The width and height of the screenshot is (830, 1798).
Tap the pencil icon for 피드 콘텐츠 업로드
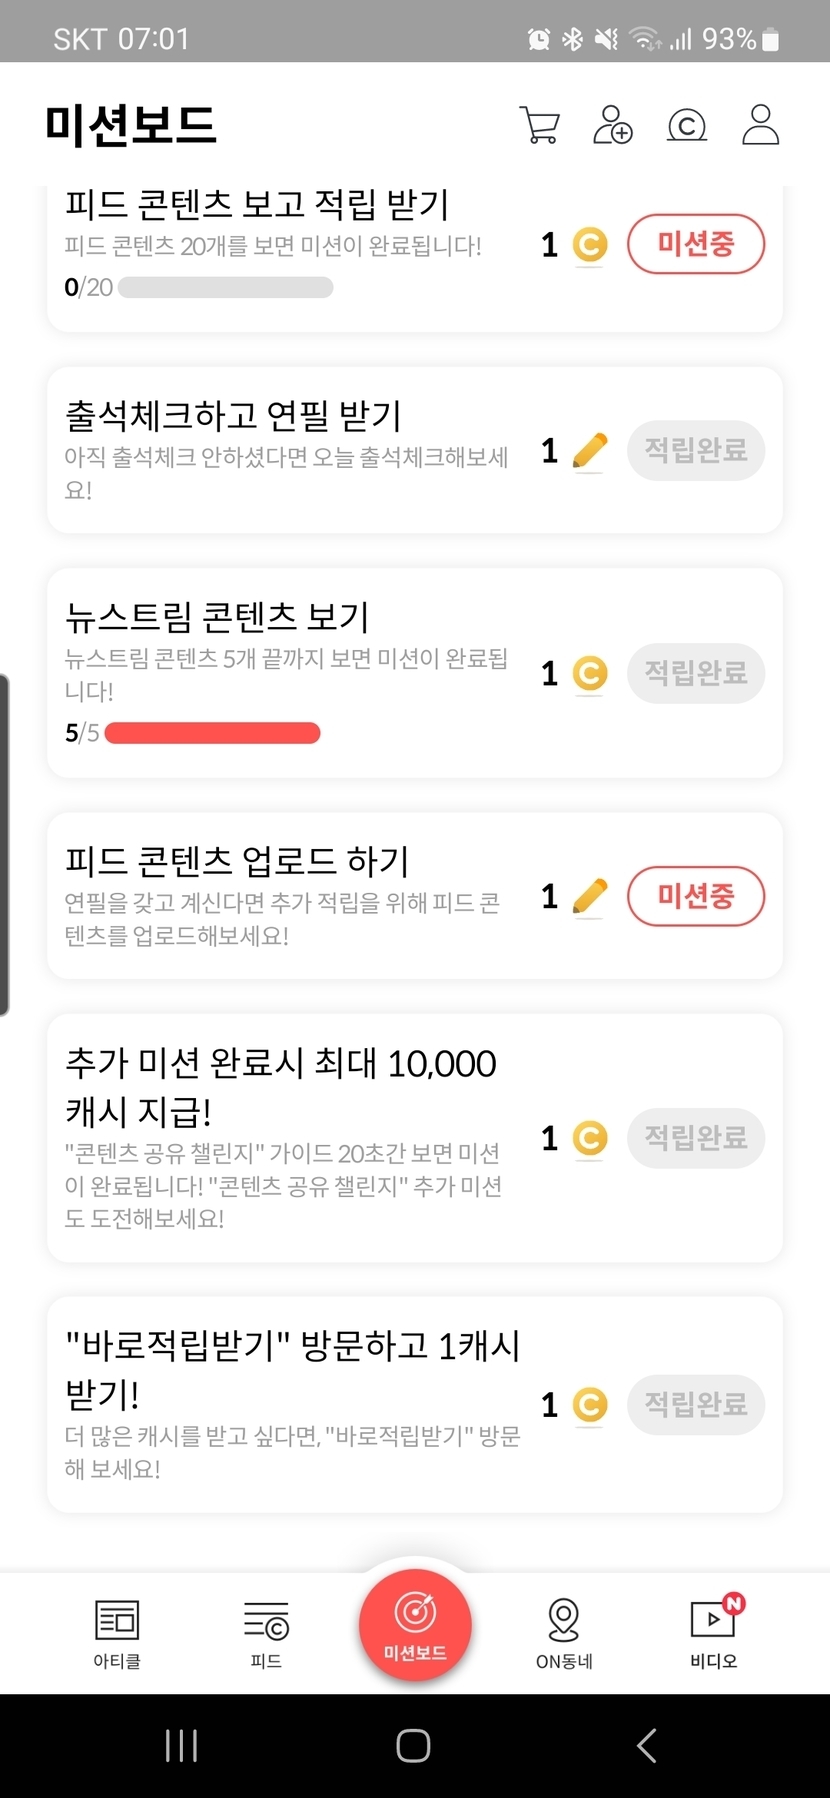pos(590,896)
